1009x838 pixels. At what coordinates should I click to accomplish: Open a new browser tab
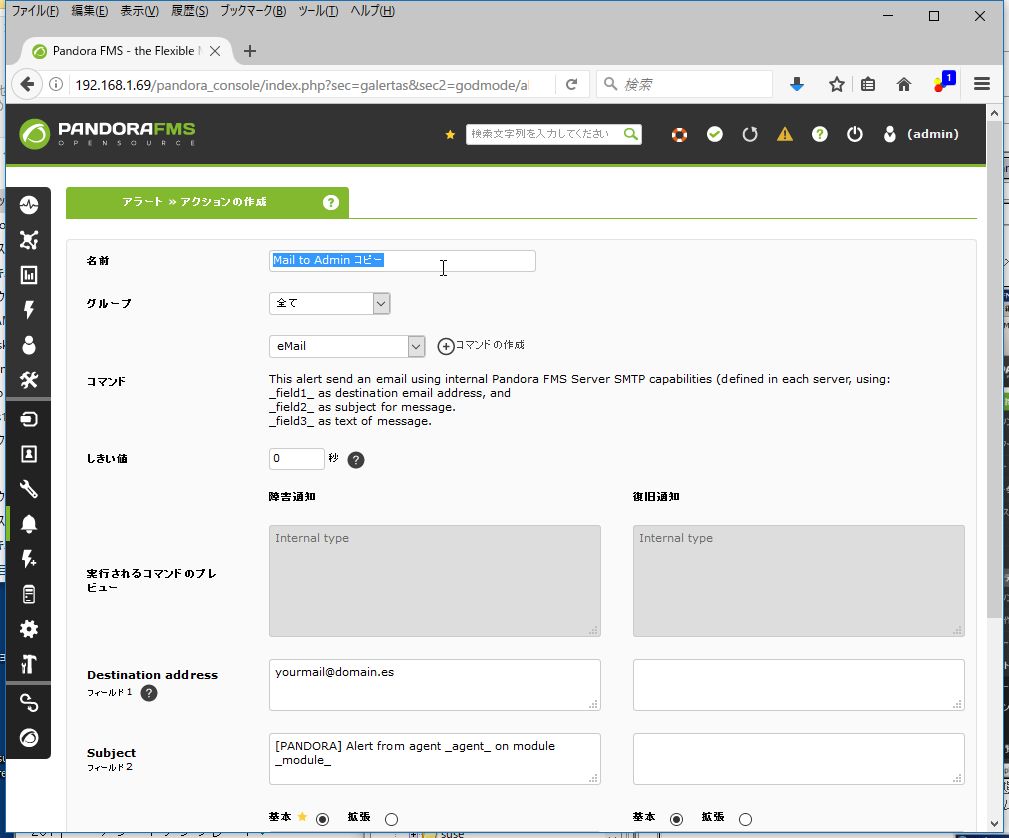click(250, 51)
